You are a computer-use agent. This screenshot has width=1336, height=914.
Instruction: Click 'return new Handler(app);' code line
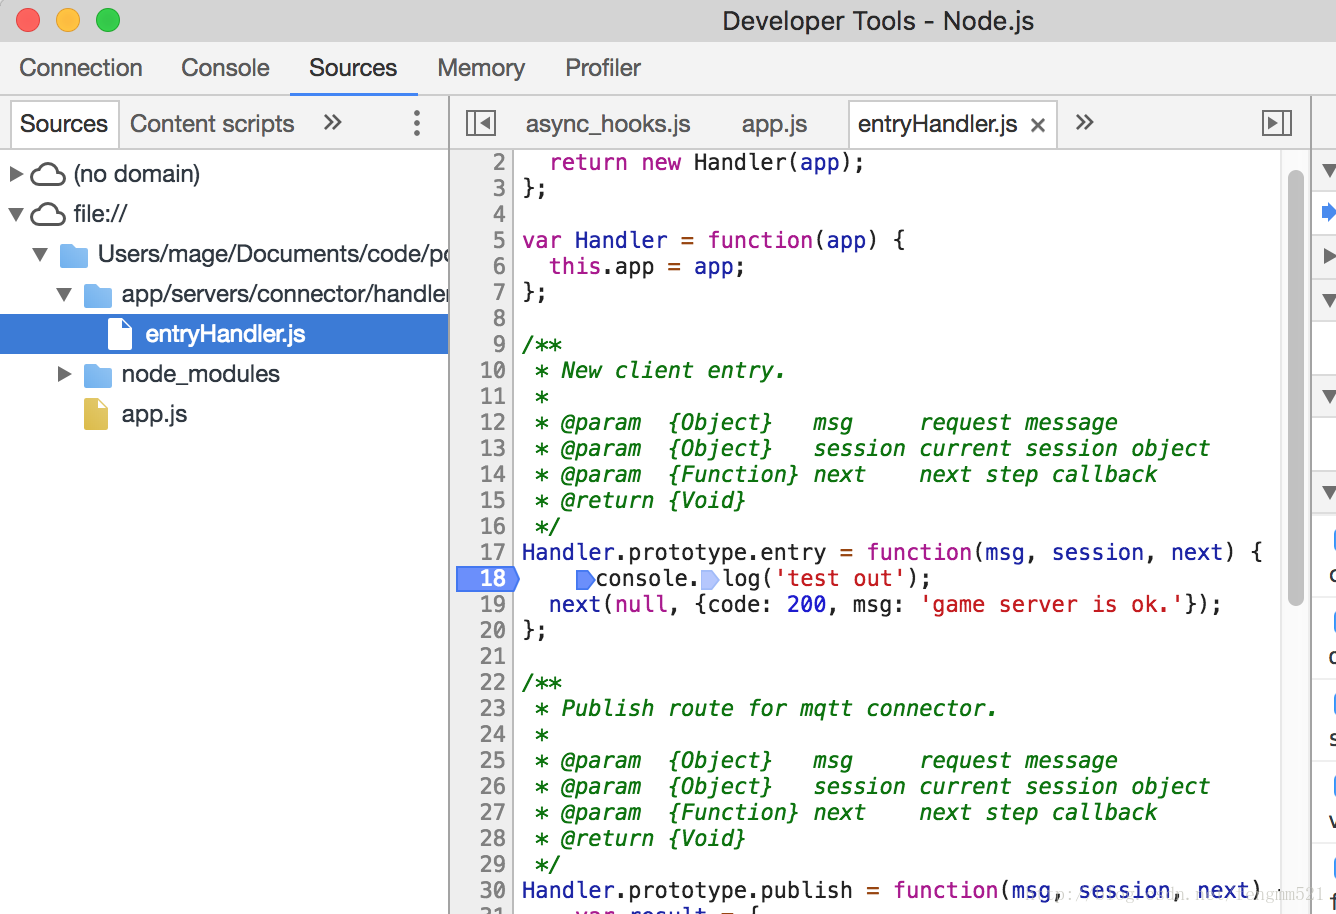coord(707,163)
